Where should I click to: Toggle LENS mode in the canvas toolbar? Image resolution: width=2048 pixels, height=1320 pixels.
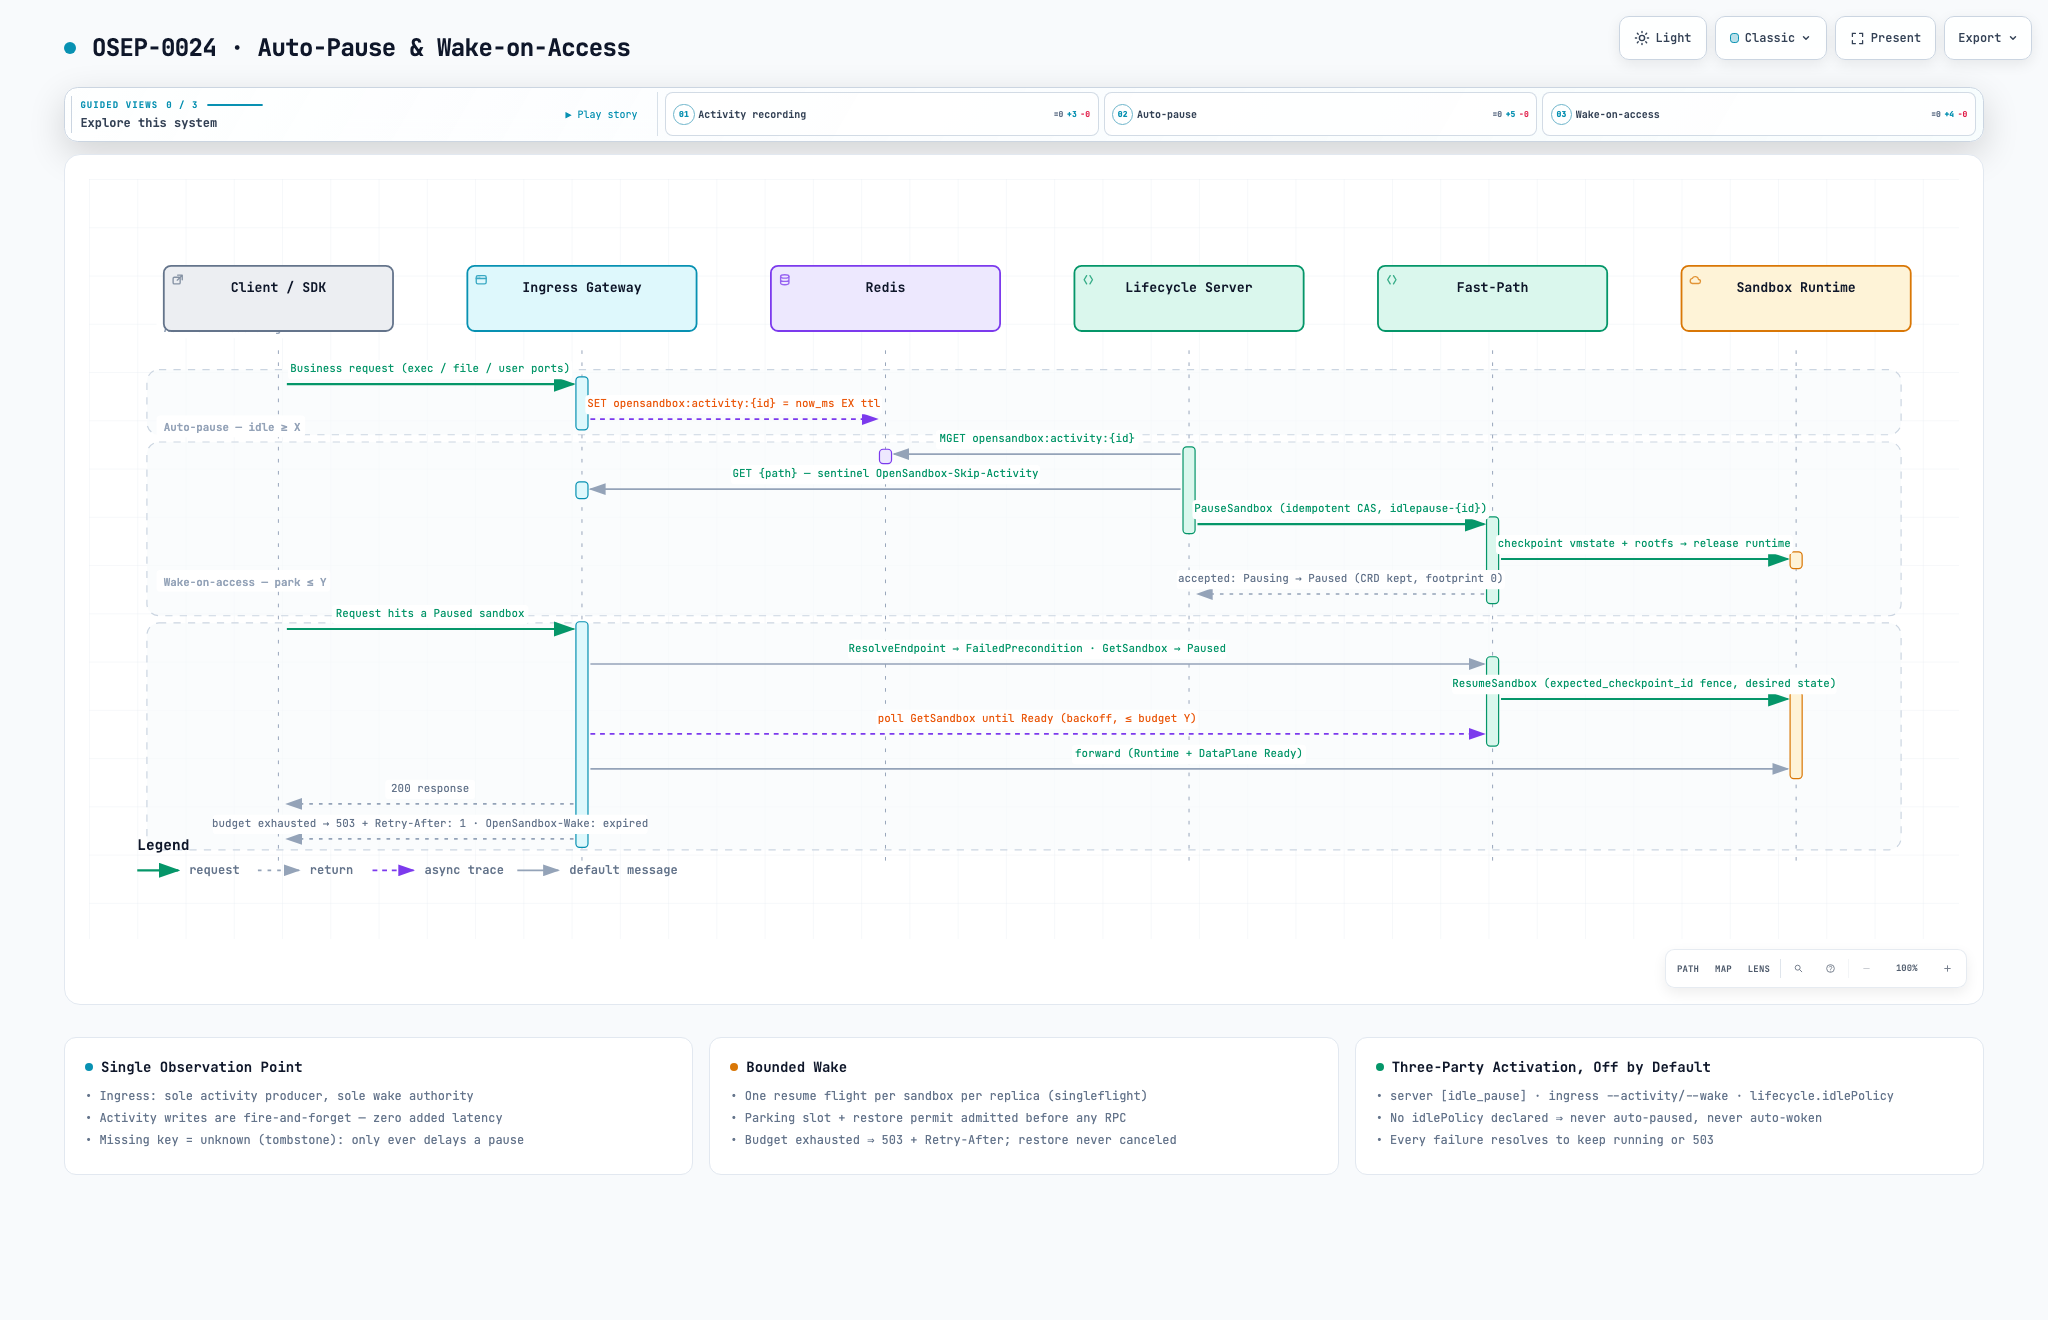[x=1759, y=968]
